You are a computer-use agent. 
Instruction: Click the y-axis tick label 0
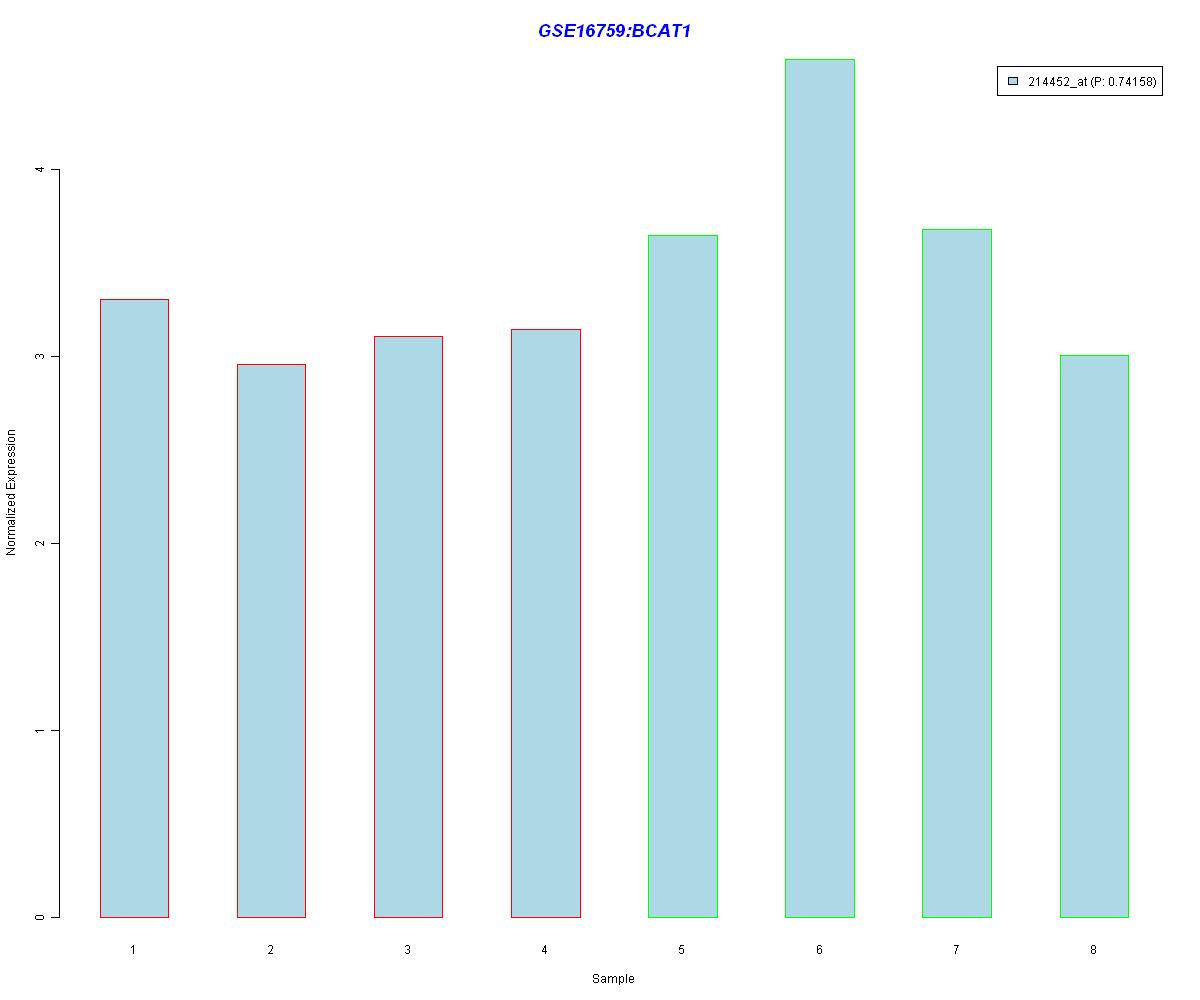pos(41,917)
